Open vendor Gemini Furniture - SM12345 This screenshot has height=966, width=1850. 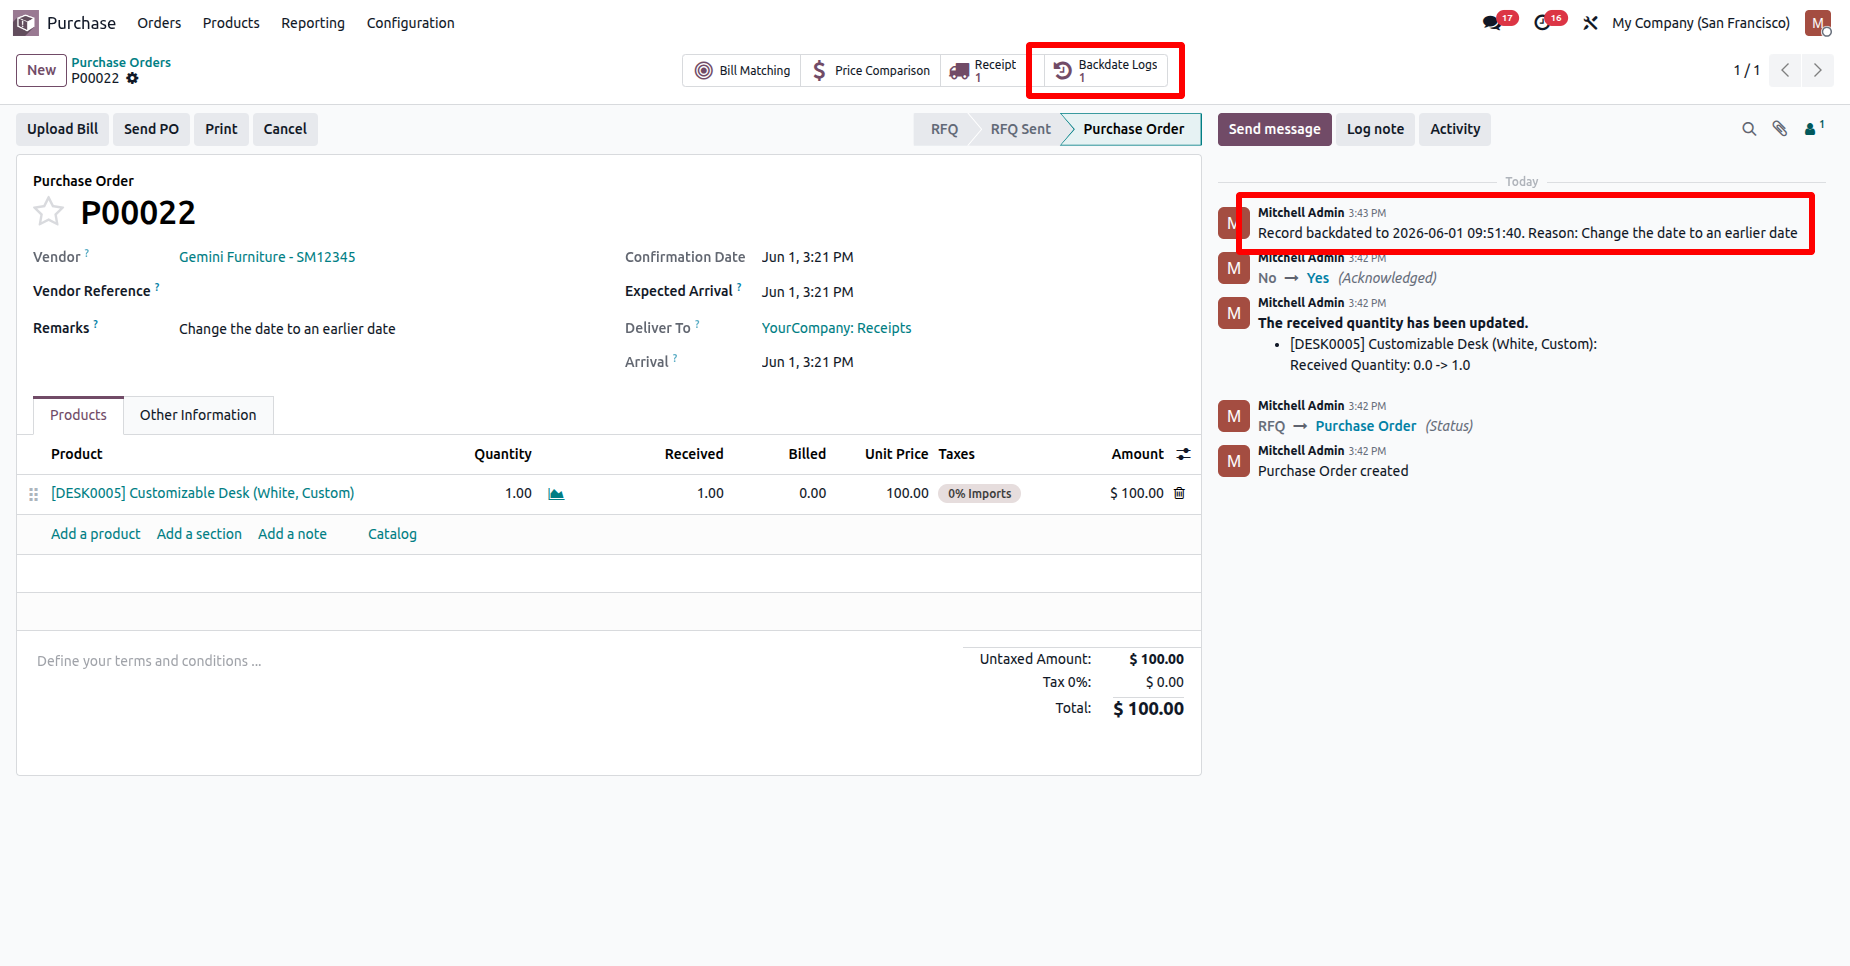tap(267, 257)
